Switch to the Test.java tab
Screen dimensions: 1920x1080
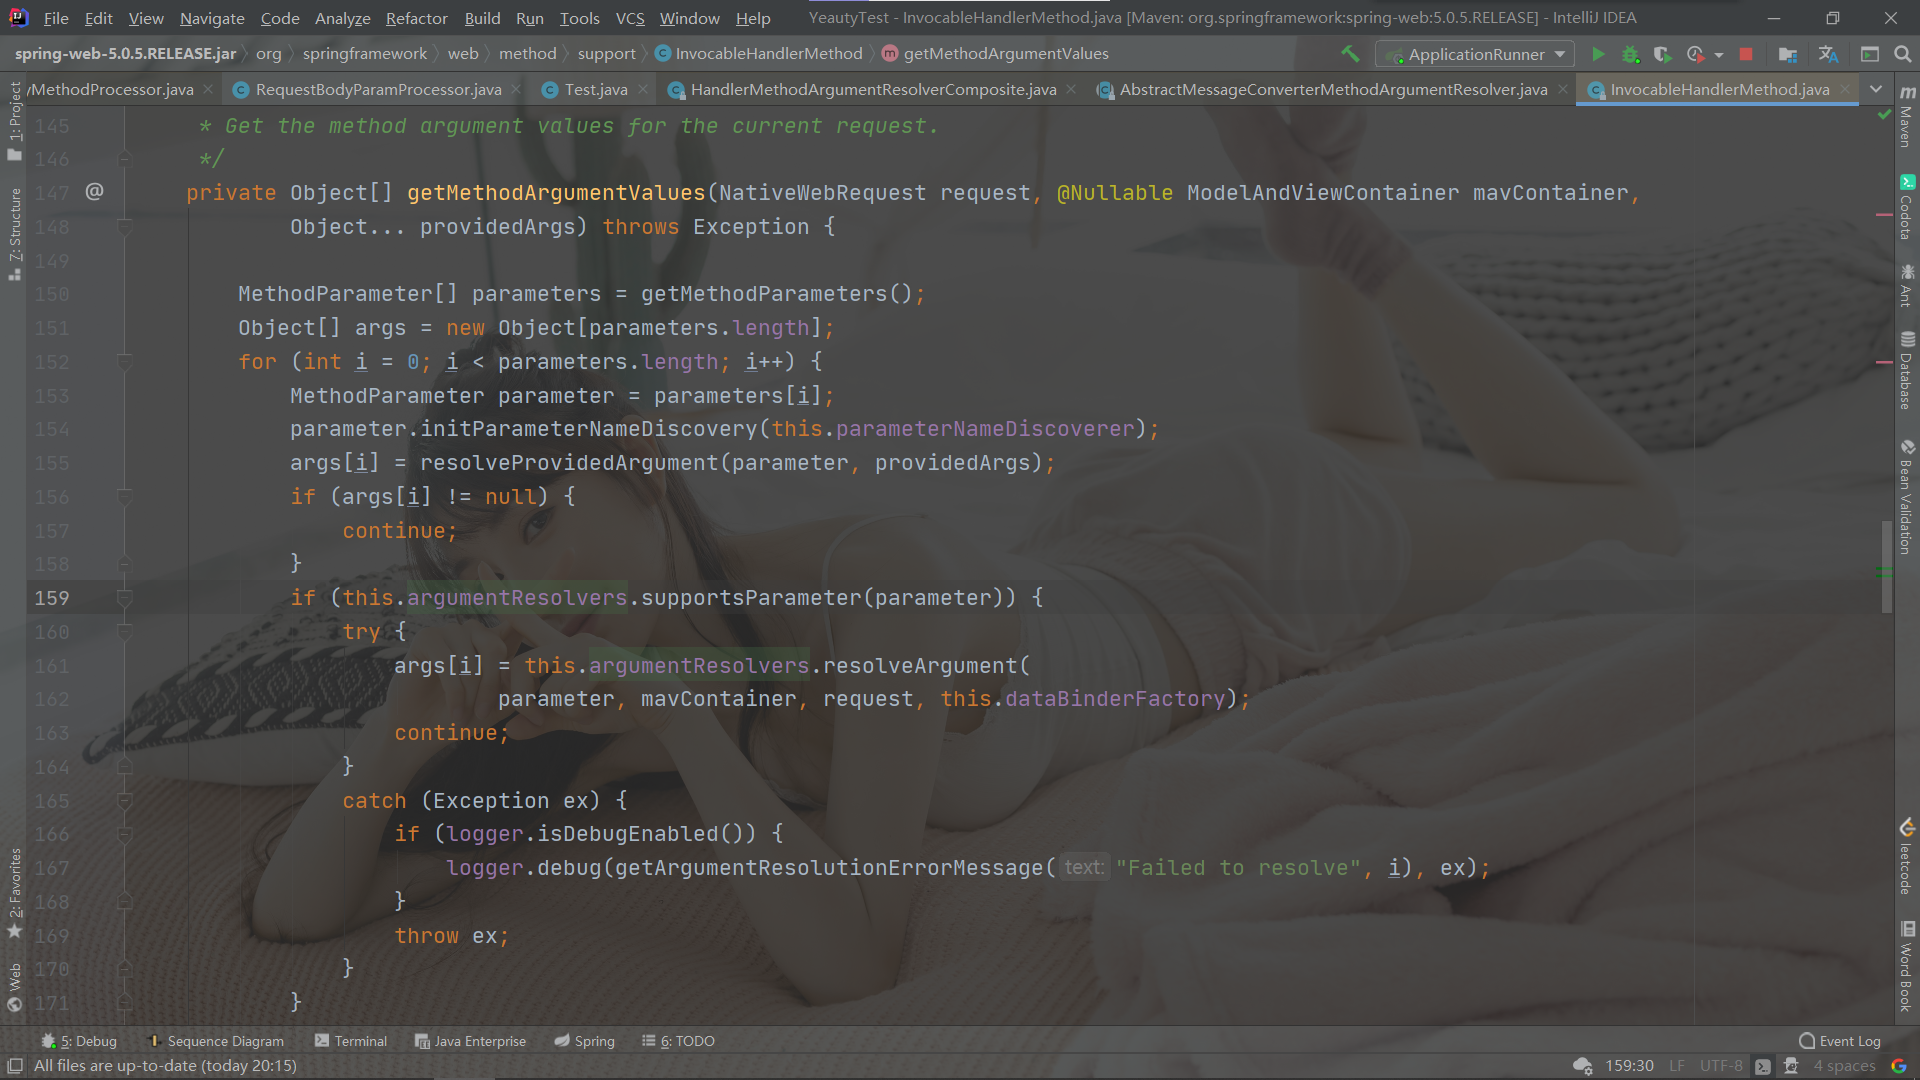[x=595, y=89]
